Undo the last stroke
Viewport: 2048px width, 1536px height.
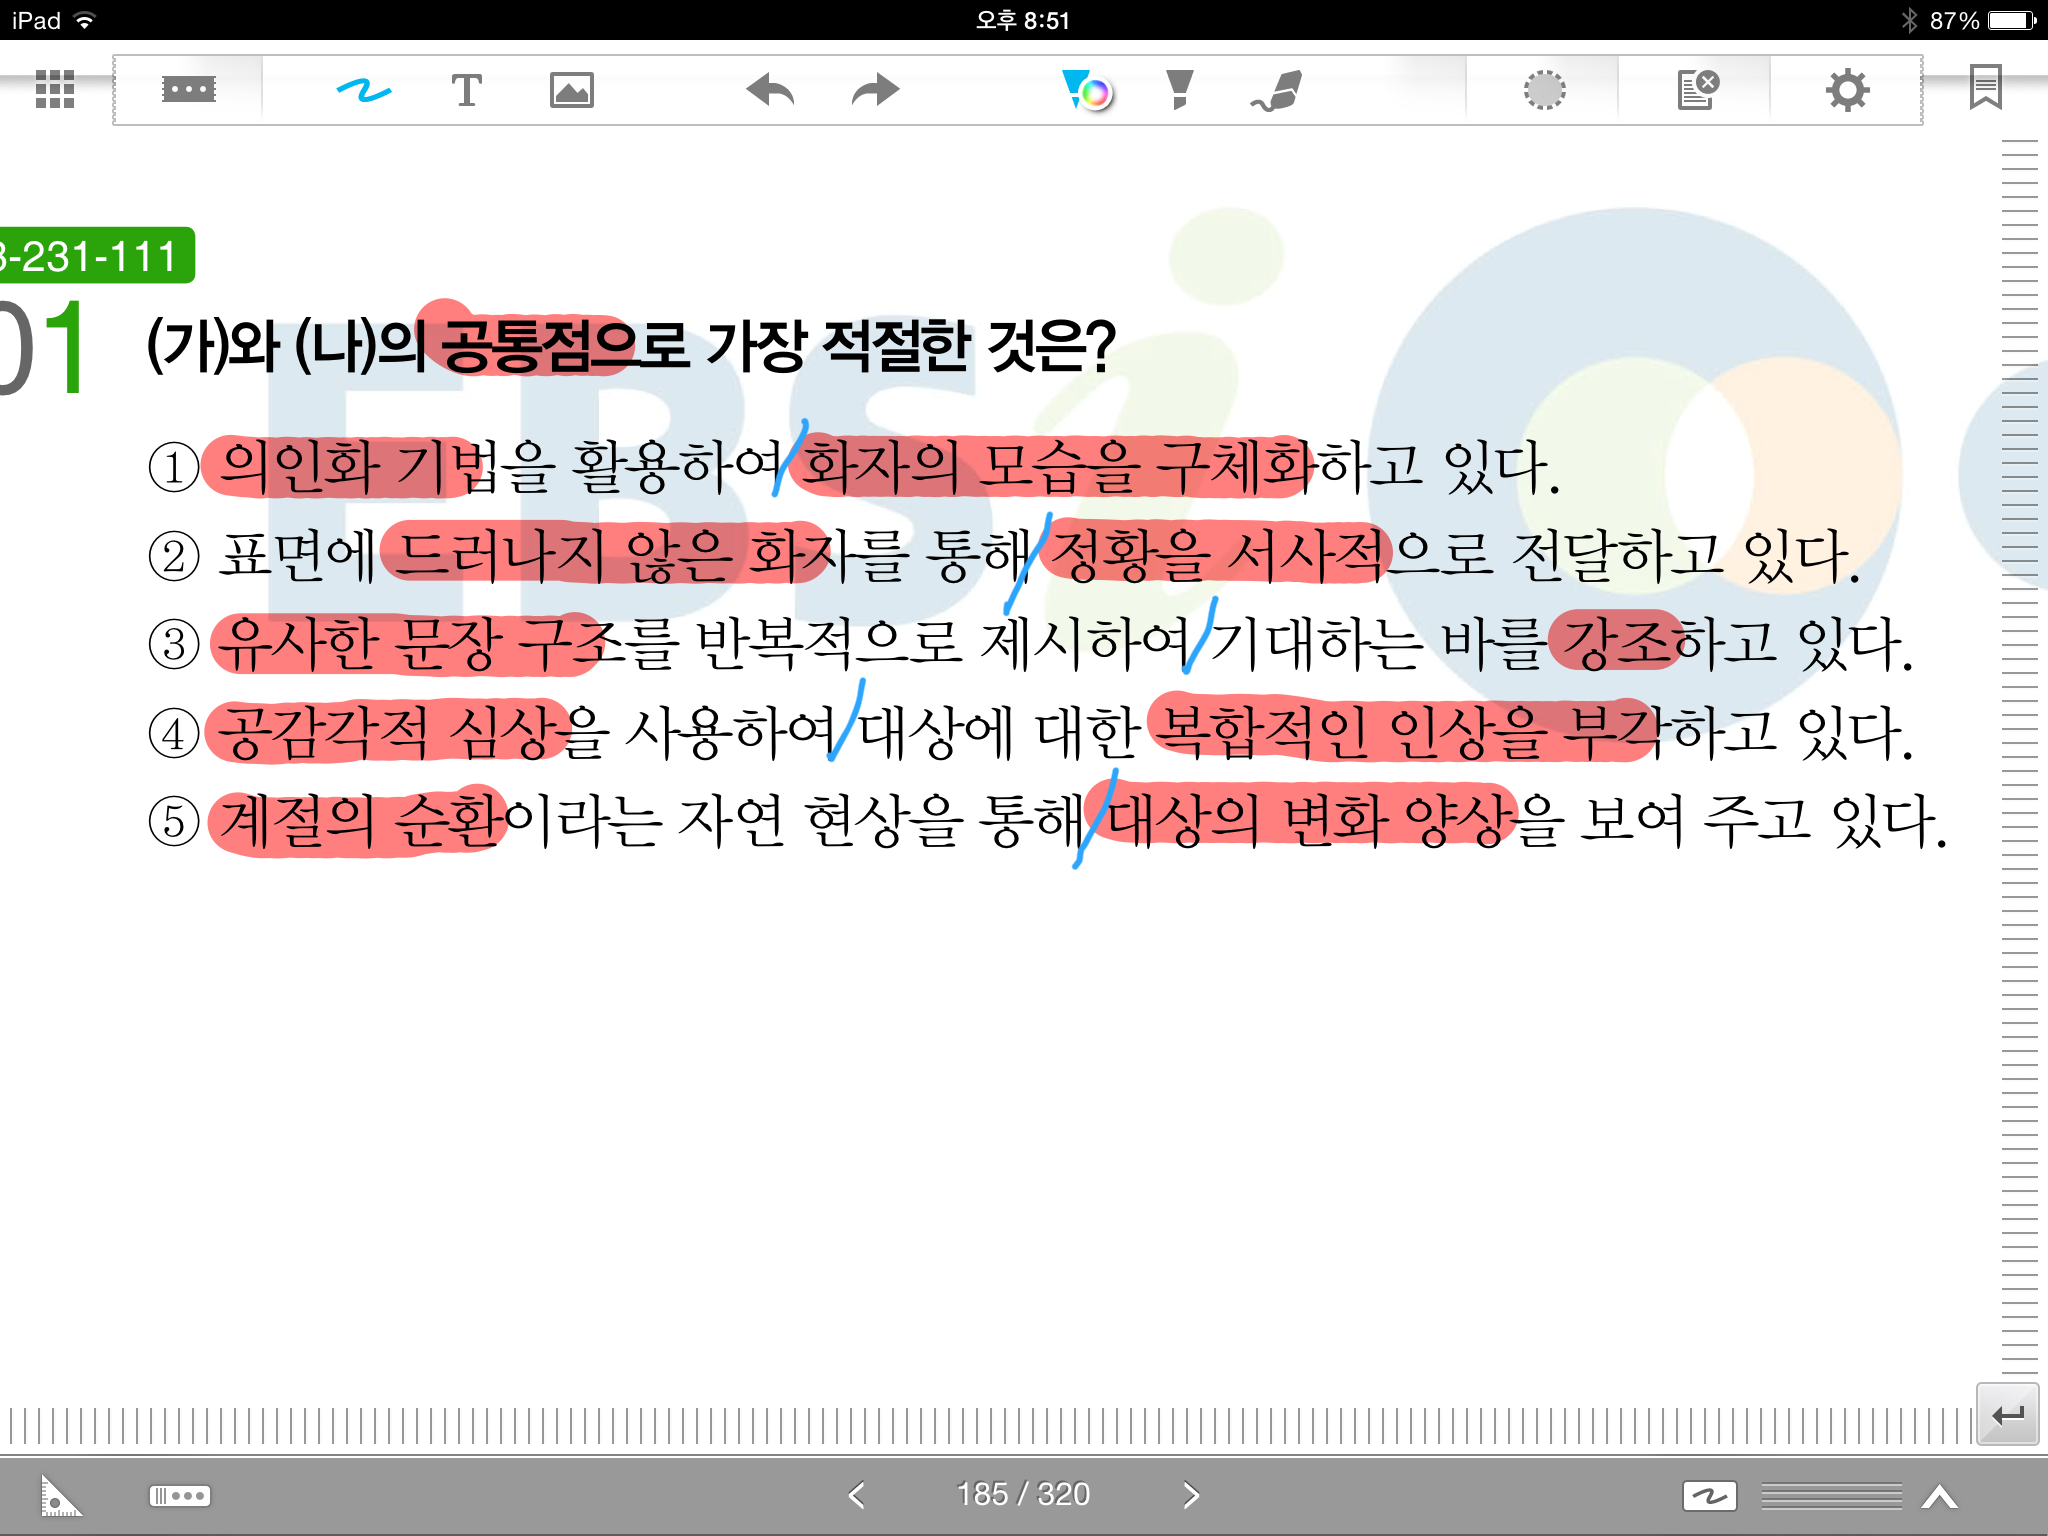click(x=770, y=90)
